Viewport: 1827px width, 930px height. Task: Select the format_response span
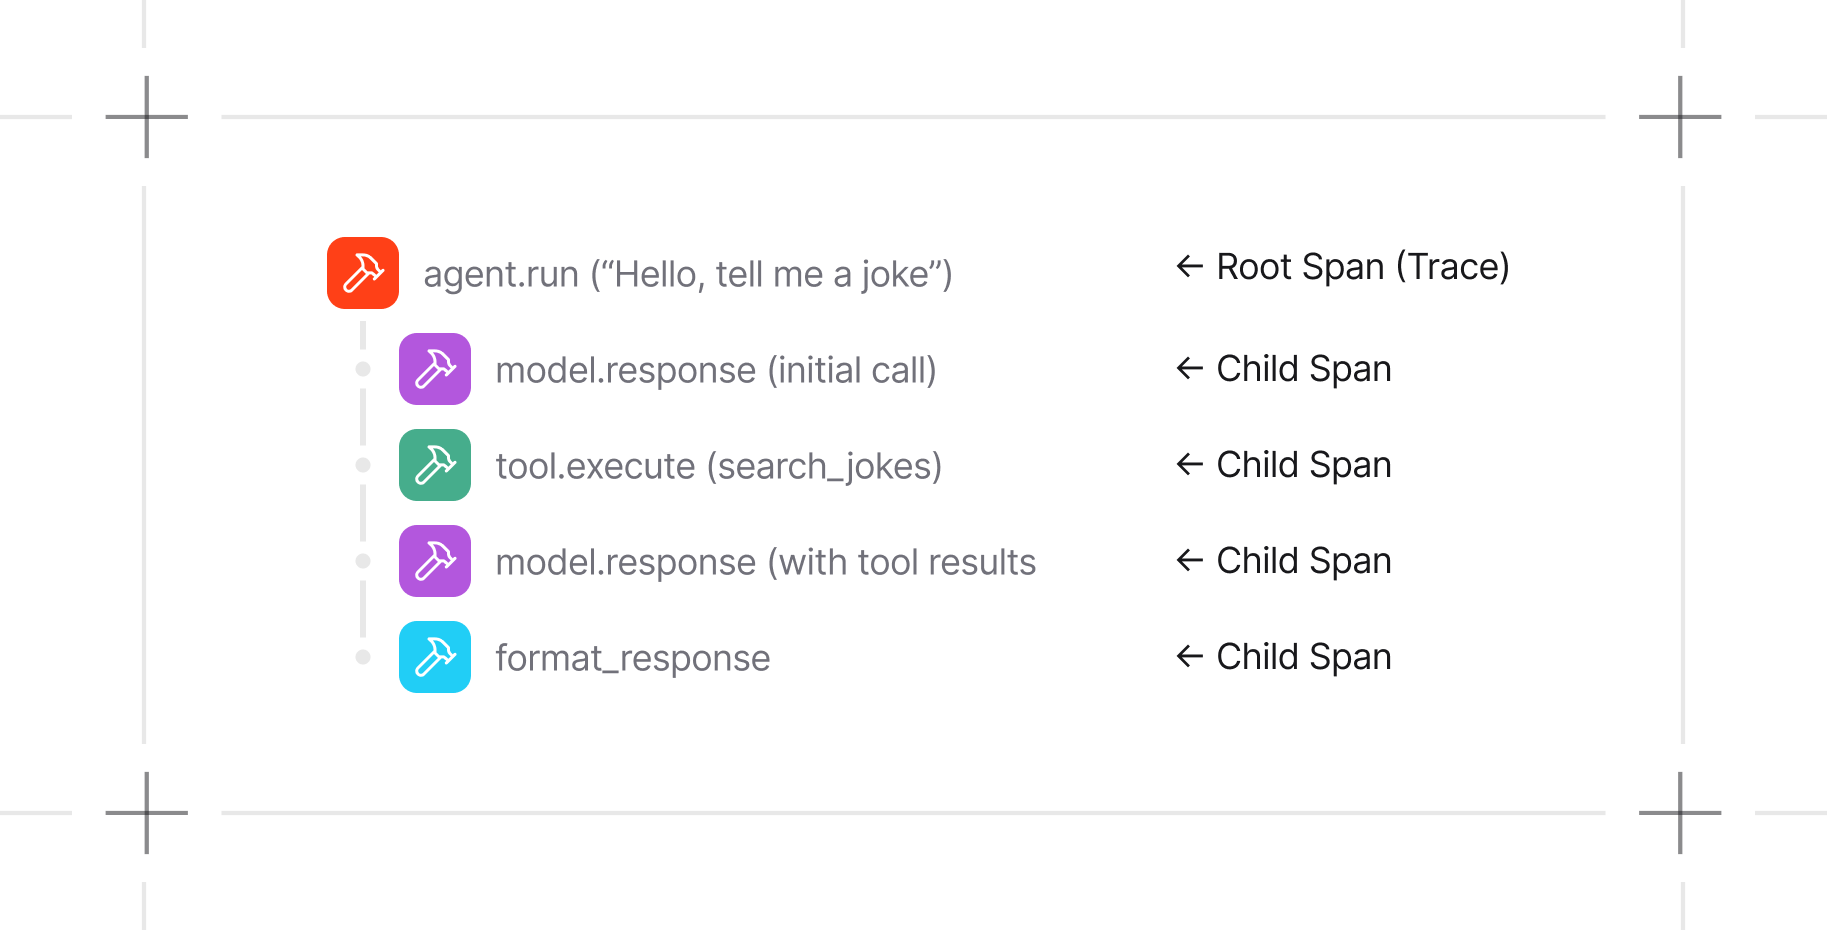click(x=632, y=658)
